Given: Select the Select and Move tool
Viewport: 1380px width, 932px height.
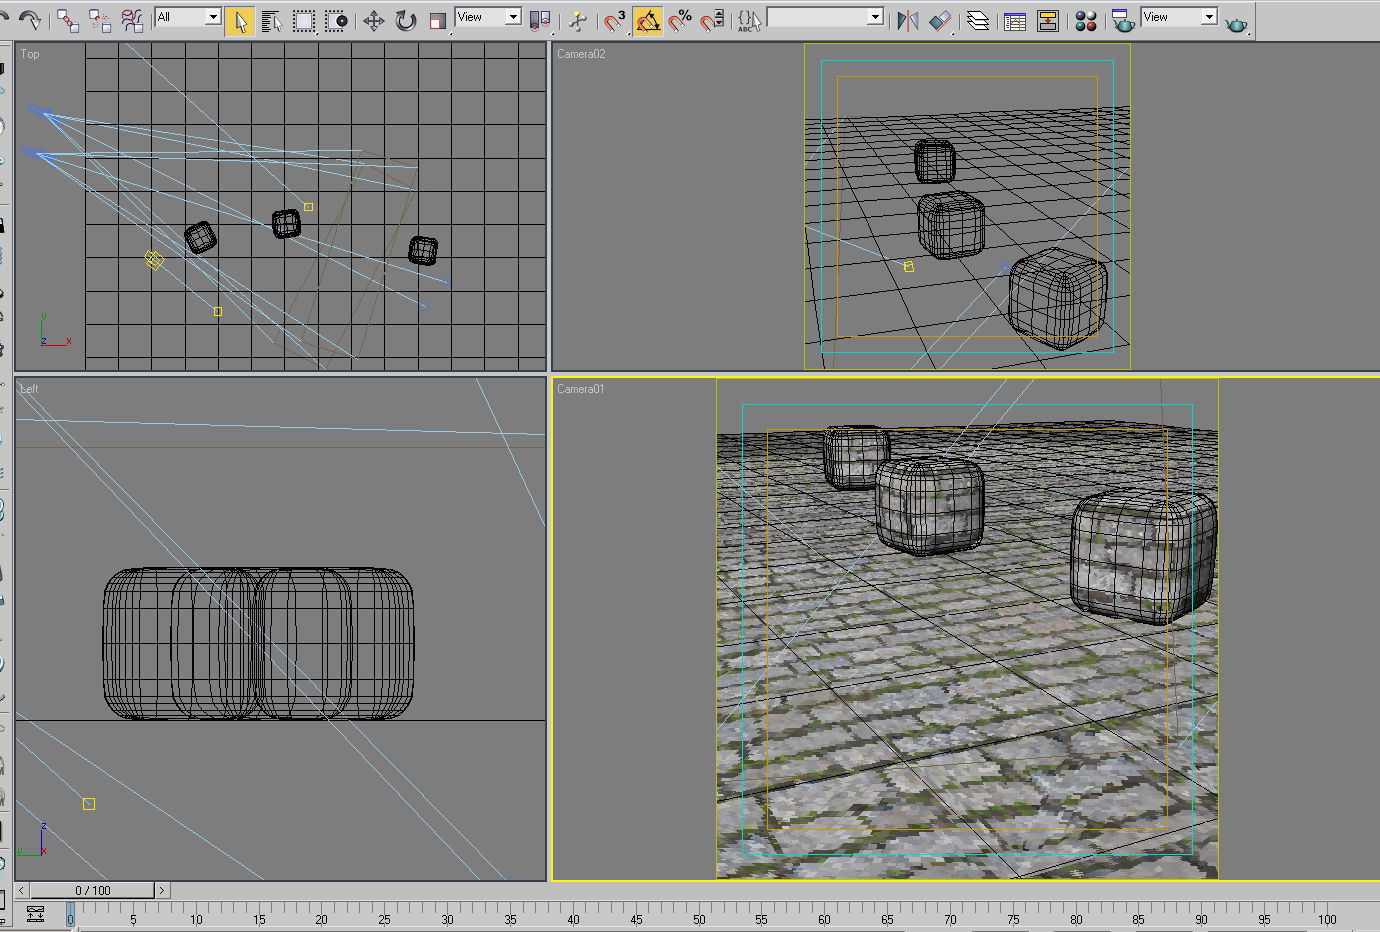Looking at the screenshot, I should 373,20.
